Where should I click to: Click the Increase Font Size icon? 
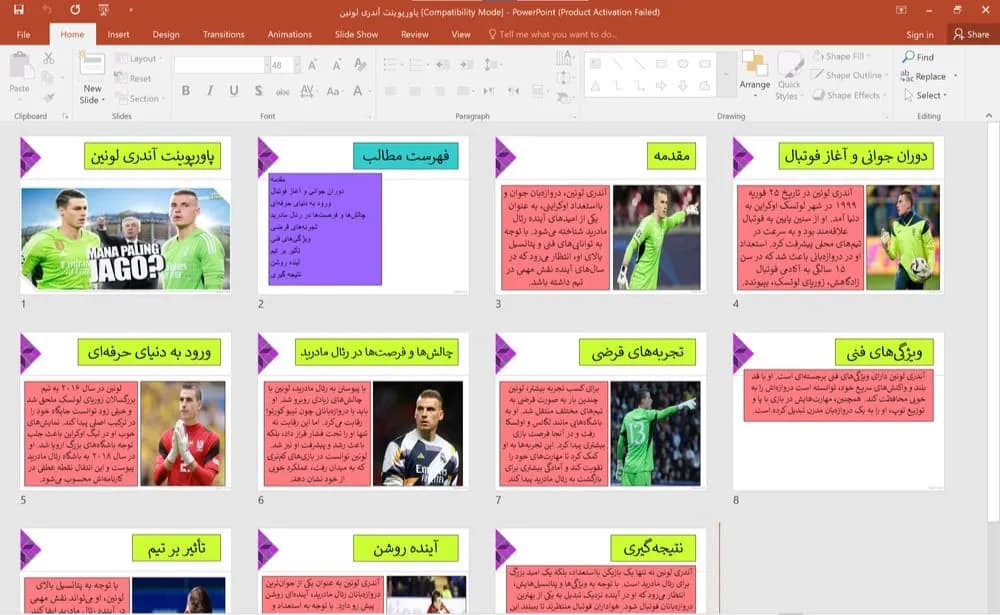point(312,64)
